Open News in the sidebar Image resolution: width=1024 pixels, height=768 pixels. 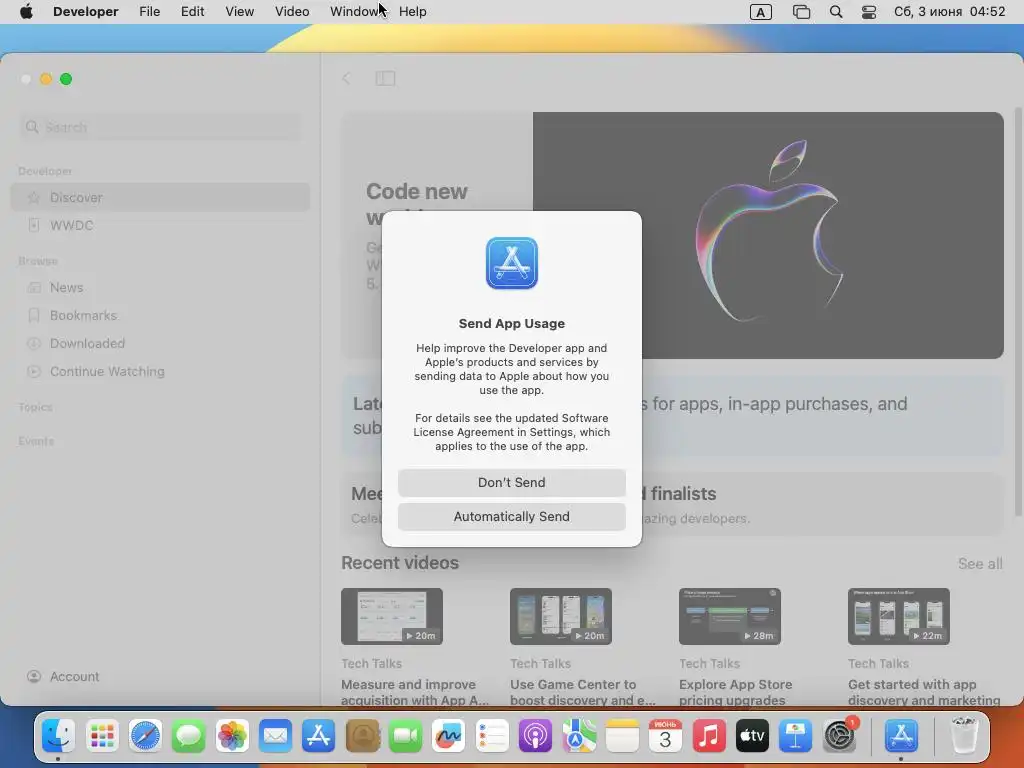(161, 287)
